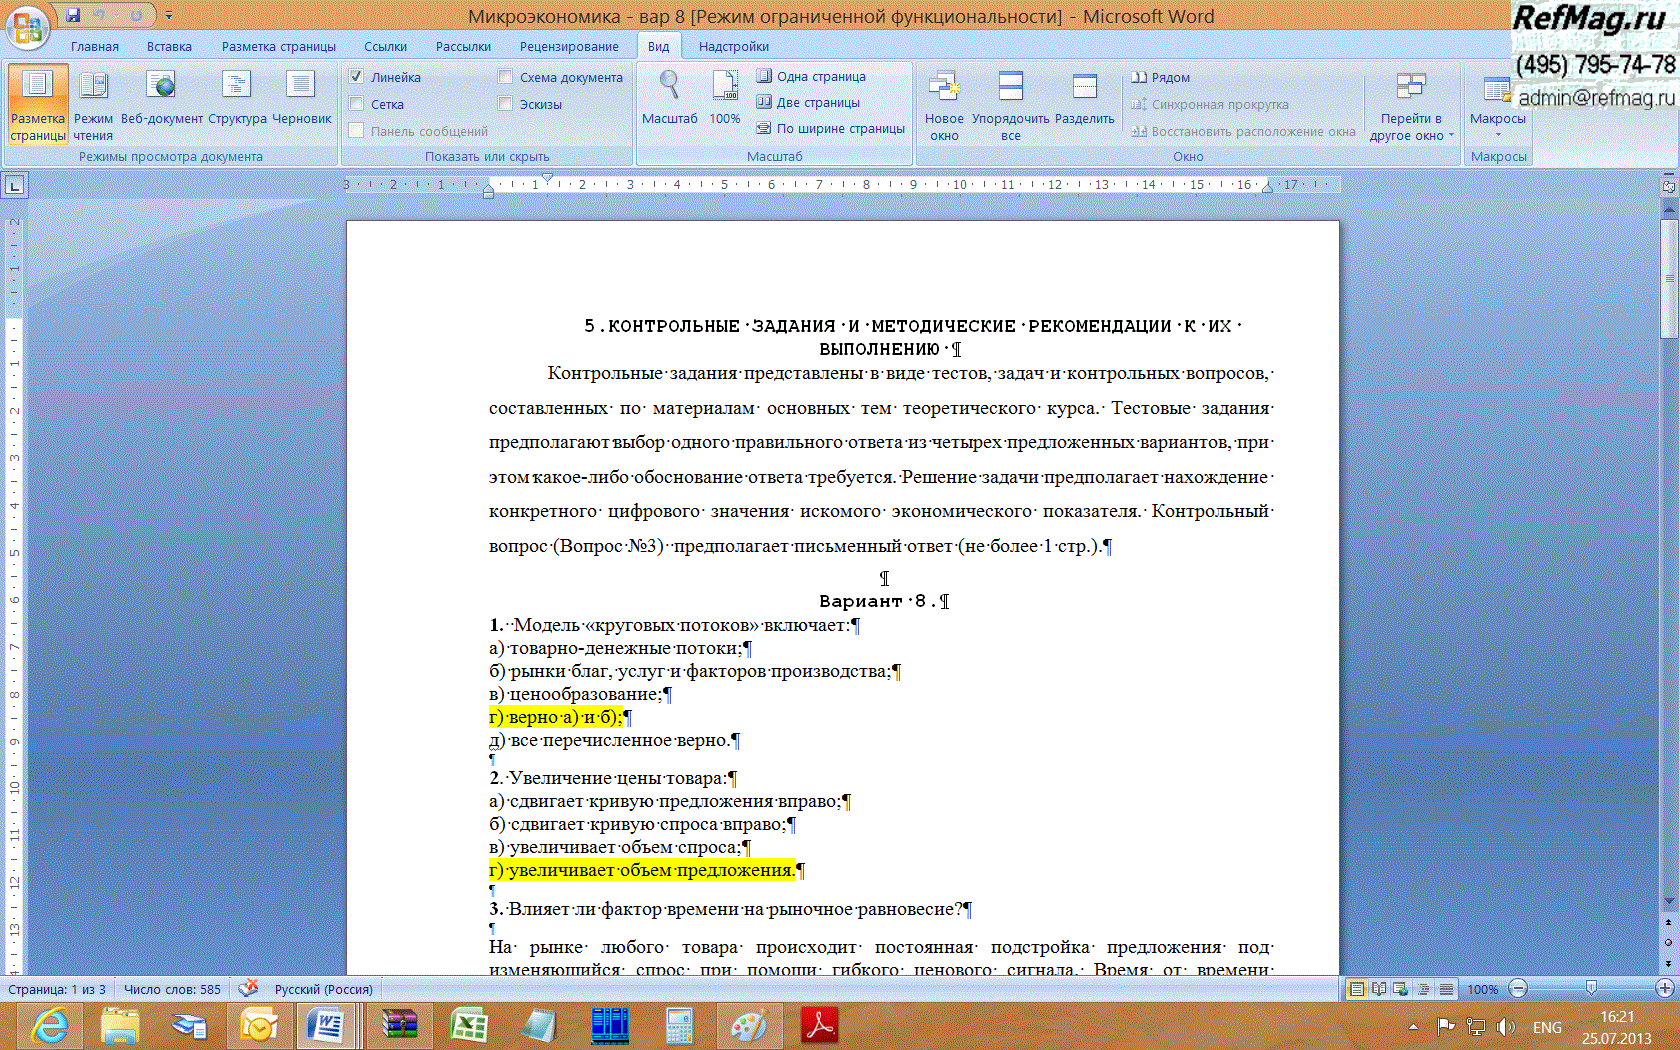Click Упорядочить все windows icon
The image size is (1680, 1050).
tap(1010, 105)
